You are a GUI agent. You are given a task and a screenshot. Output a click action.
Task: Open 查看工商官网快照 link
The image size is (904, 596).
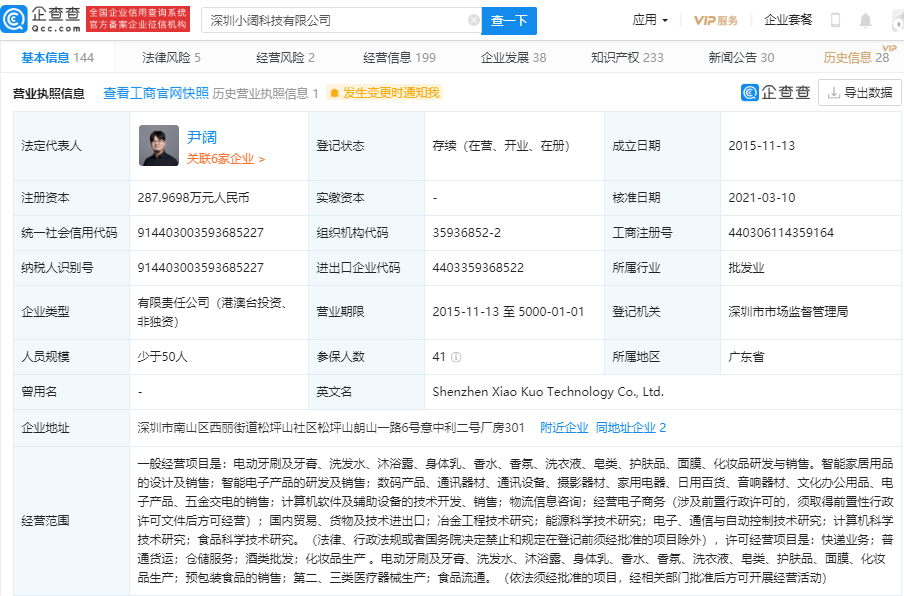[x=156, y=93]
